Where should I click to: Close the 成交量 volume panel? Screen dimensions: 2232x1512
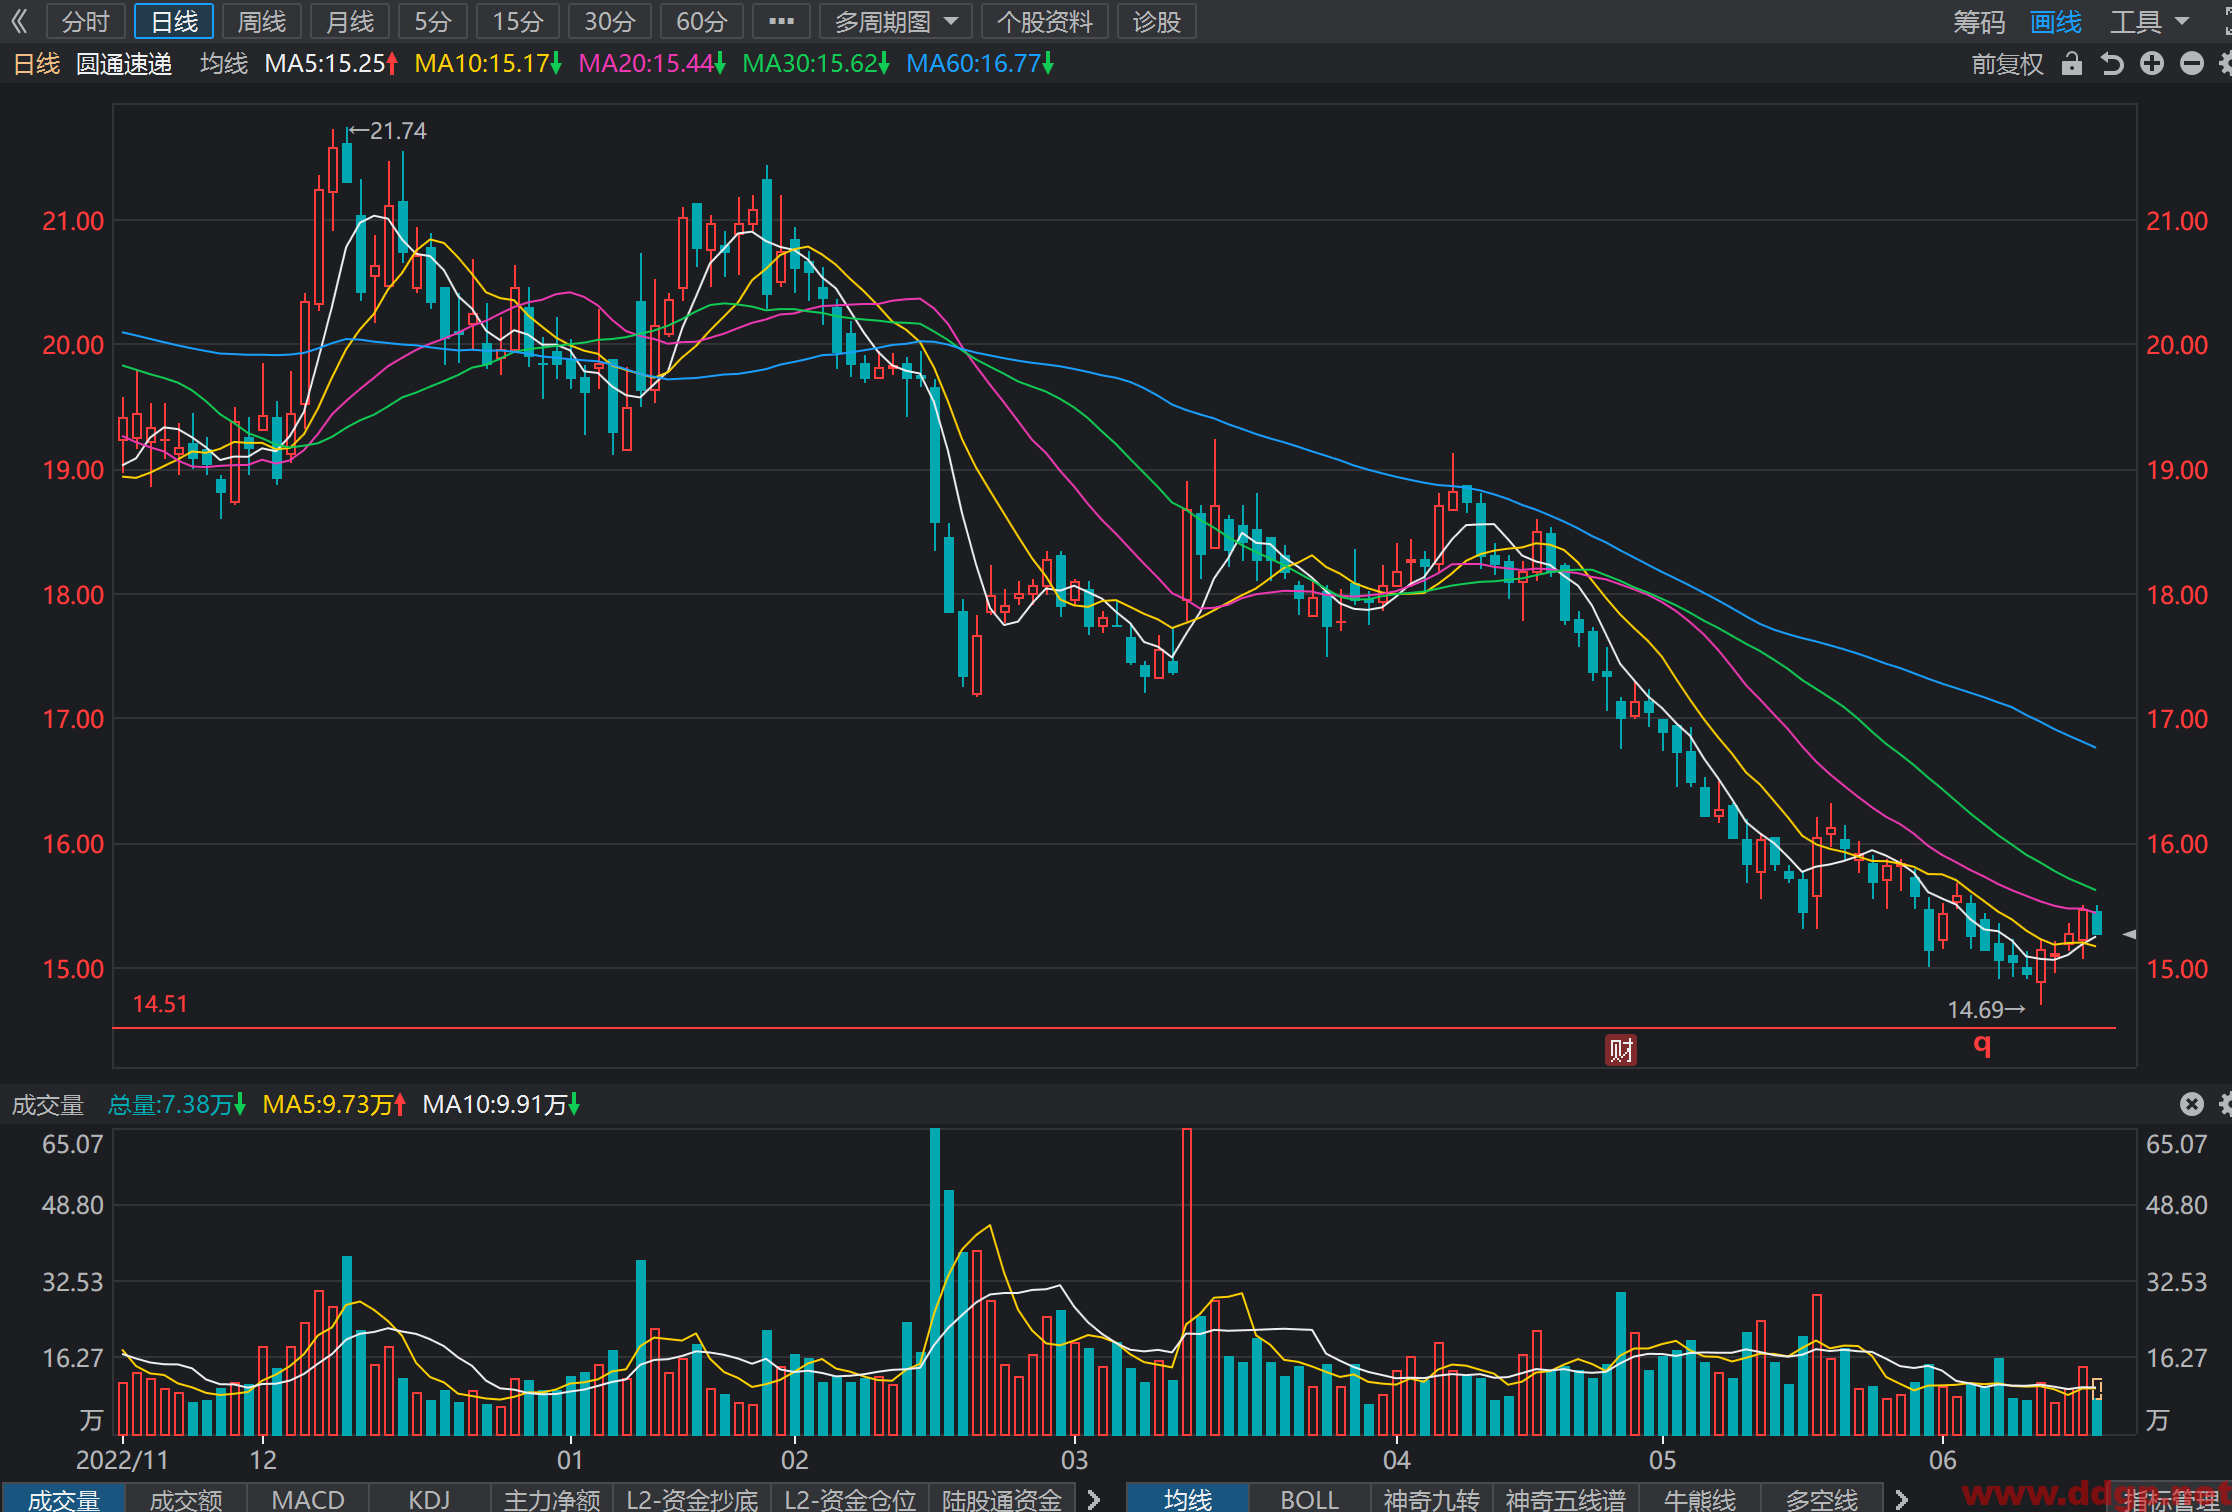point(2192,1104)
